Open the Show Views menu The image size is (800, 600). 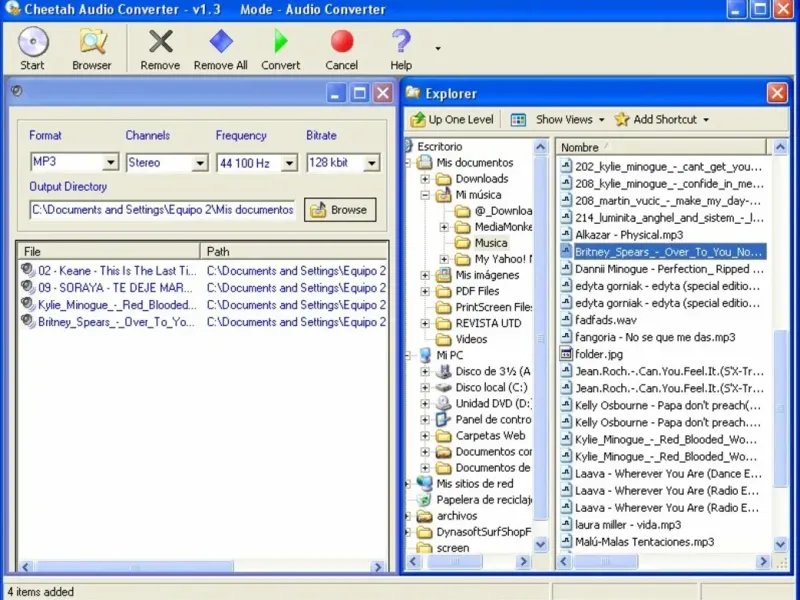(561, 119)
